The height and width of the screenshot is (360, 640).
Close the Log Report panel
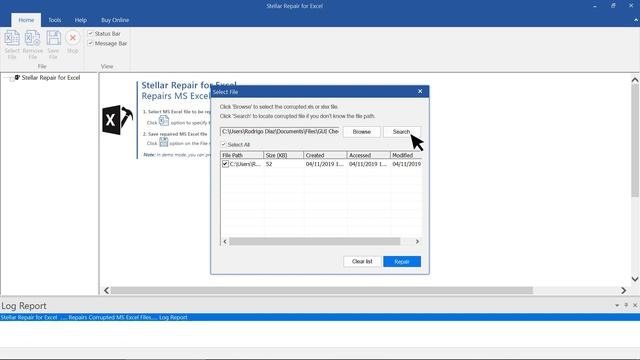click(635, 305)
